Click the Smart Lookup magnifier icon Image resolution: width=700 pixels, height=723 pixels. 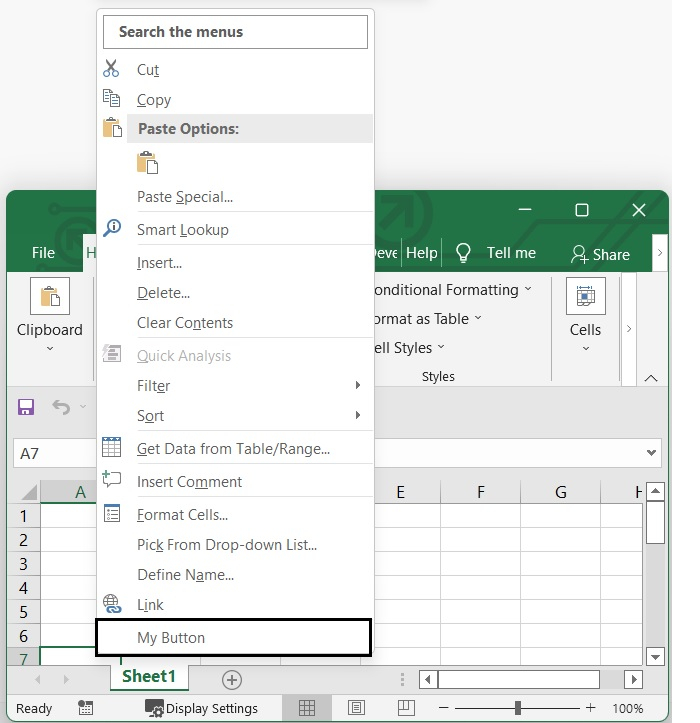click(x=112, y=228)
